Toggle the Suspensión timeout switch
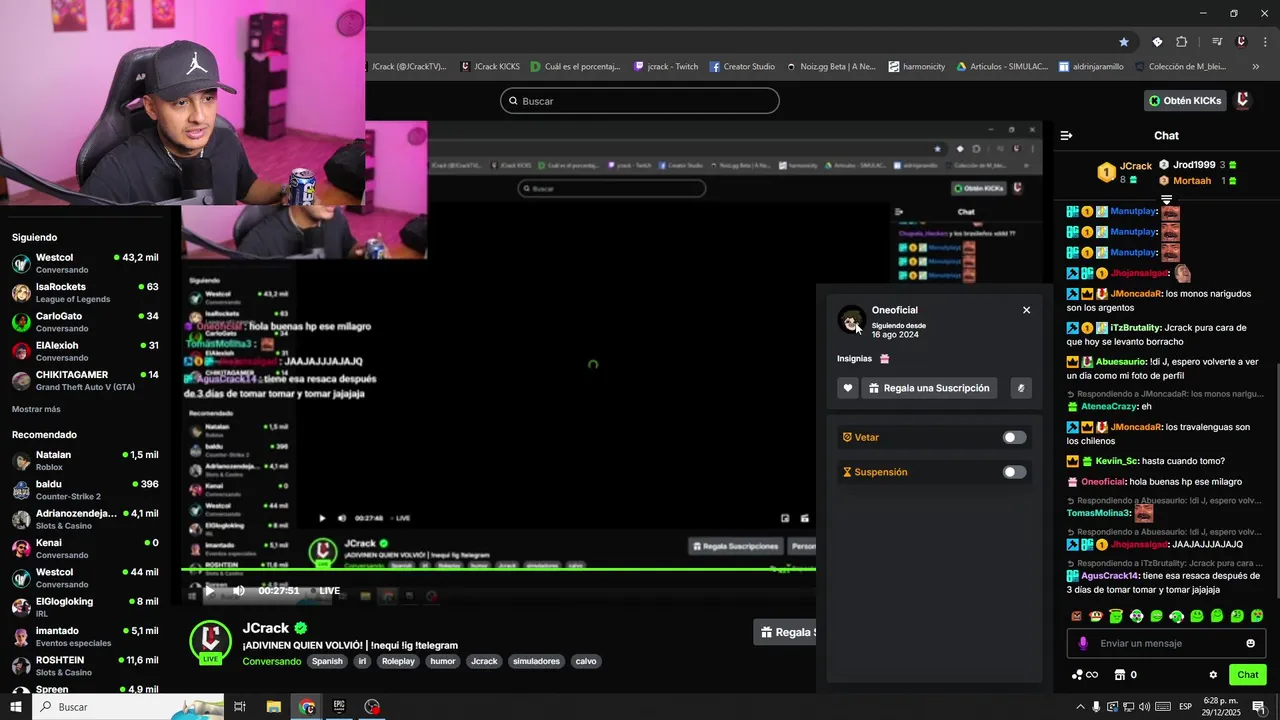1280x720 pixels. click(x=1014, y=472)
